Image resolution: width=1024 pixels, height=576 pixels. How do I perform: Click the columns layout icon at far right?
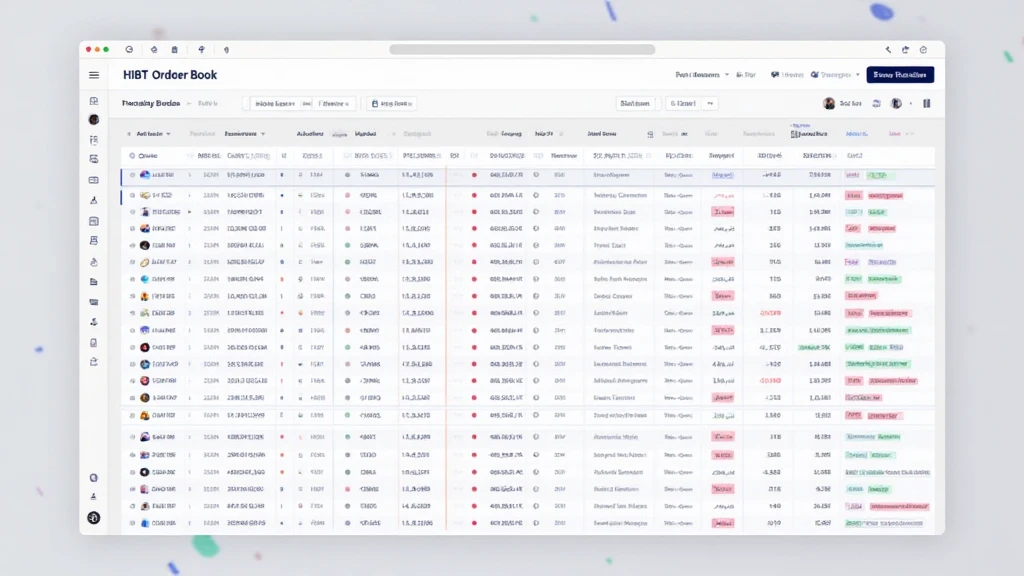pyautogui.click(x=927, y=103)
